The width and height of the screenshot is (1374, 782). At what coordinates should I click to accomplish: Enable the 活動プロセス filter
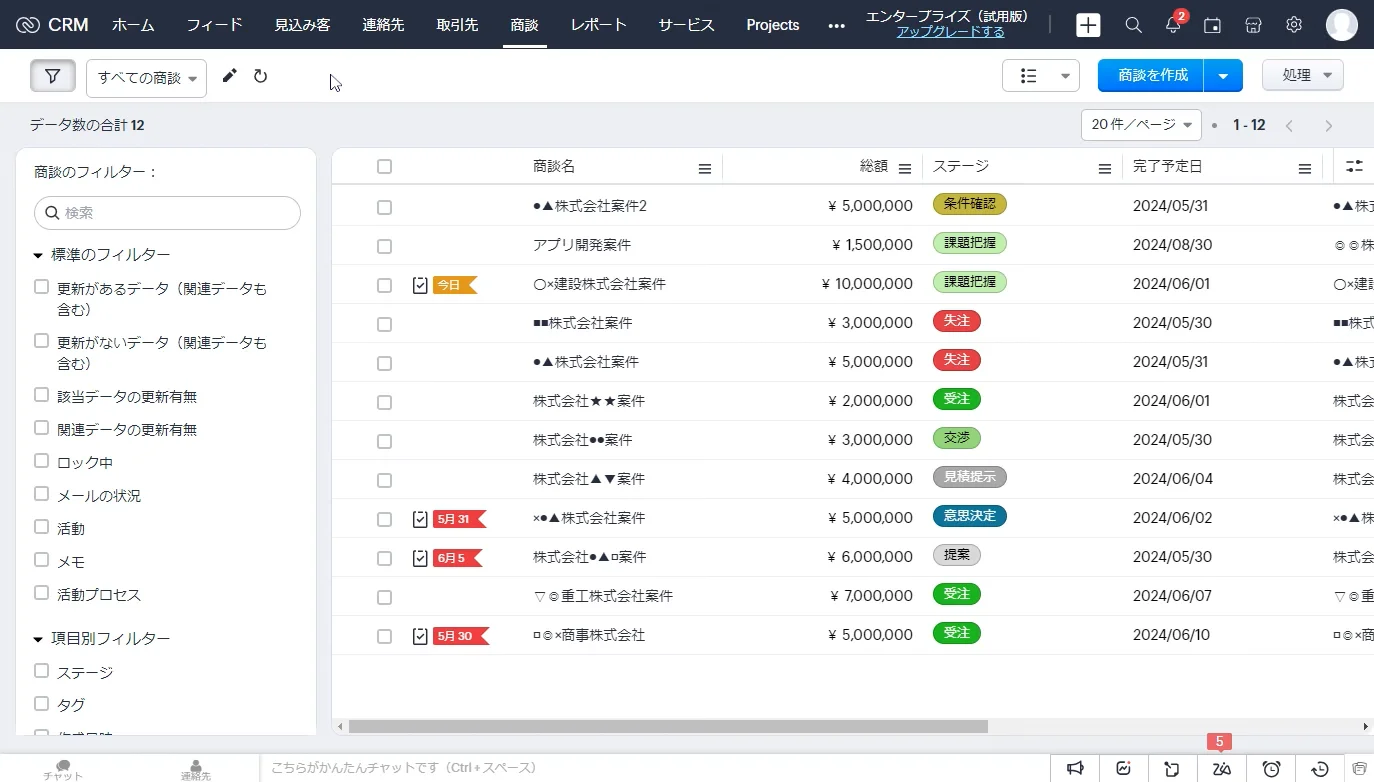pyautogui.click(x=42, y=593)
